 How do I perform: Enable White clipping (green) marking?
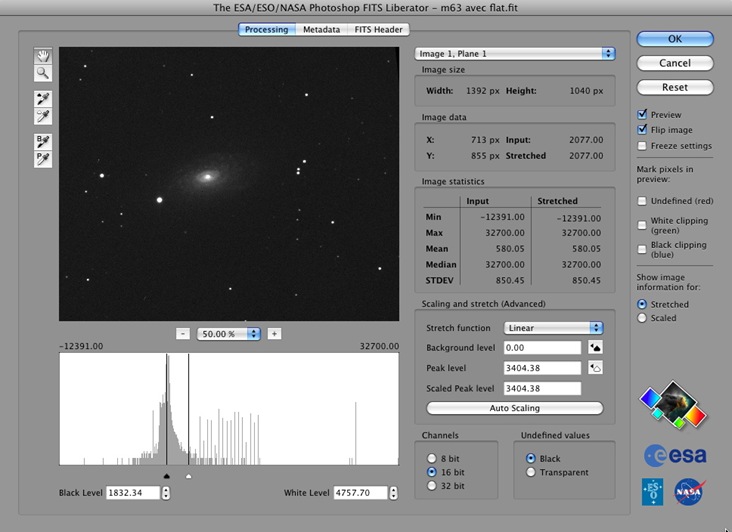[x=642, y=225]
